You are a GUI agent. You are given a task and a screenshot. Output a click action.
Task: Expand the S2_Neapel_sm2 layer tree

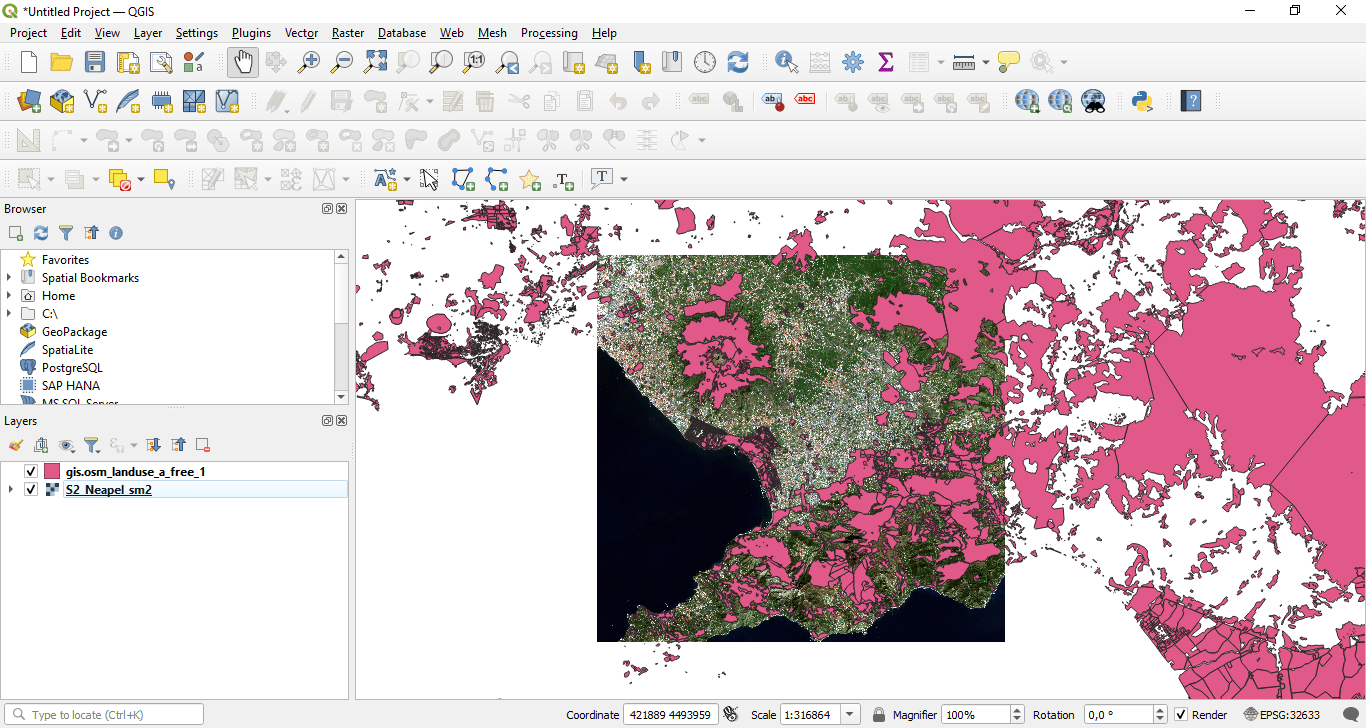[x=11, y=490]
